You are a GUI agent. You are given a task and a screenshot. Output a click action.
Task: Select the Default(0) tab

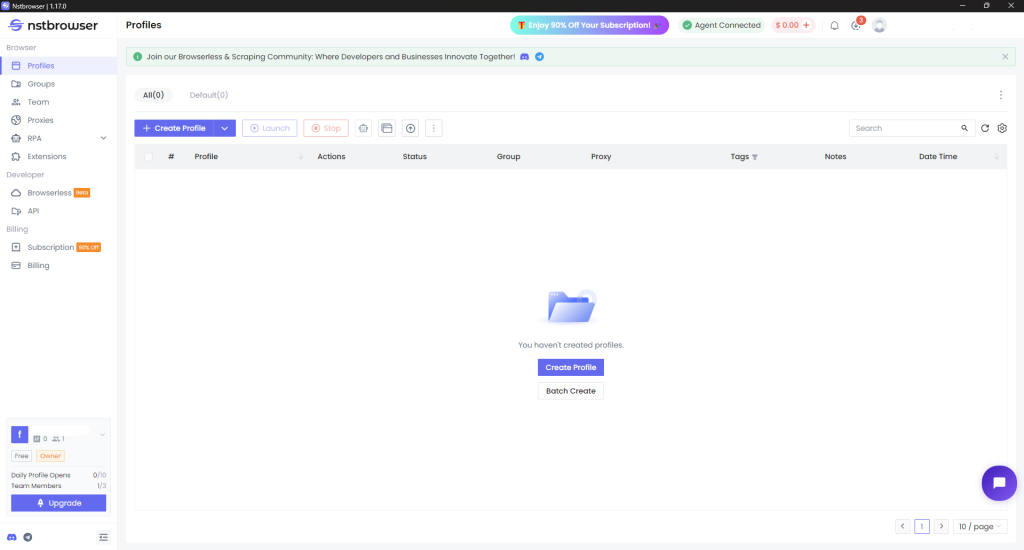point(209,95)
